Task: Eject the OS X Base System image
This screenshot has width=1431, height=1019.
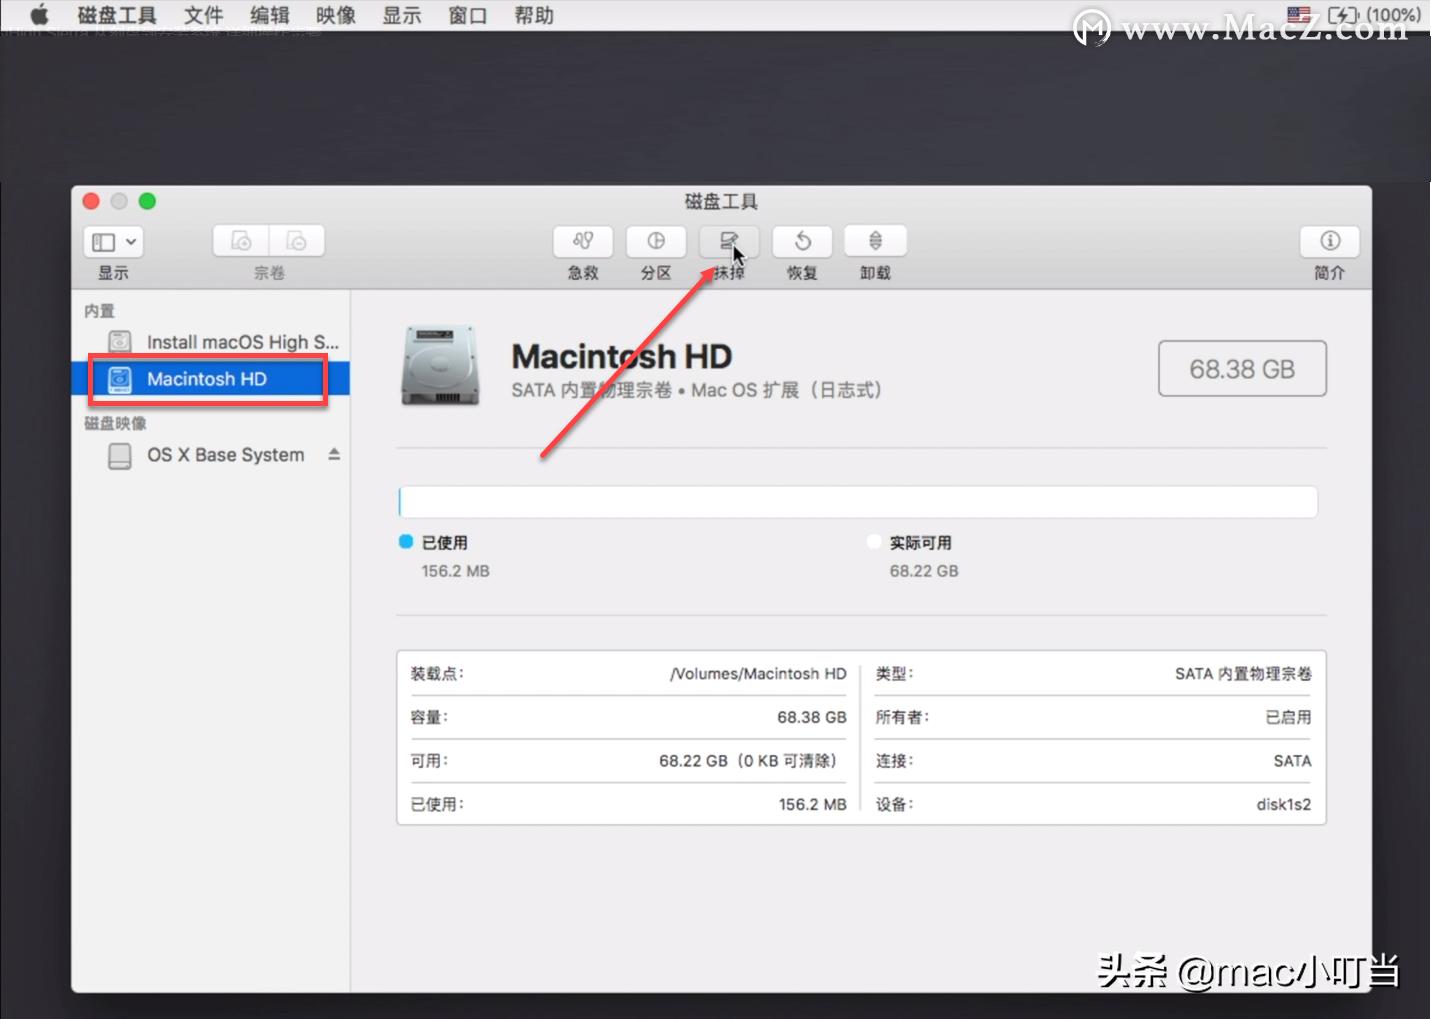Action: click(x=333, y=453)
